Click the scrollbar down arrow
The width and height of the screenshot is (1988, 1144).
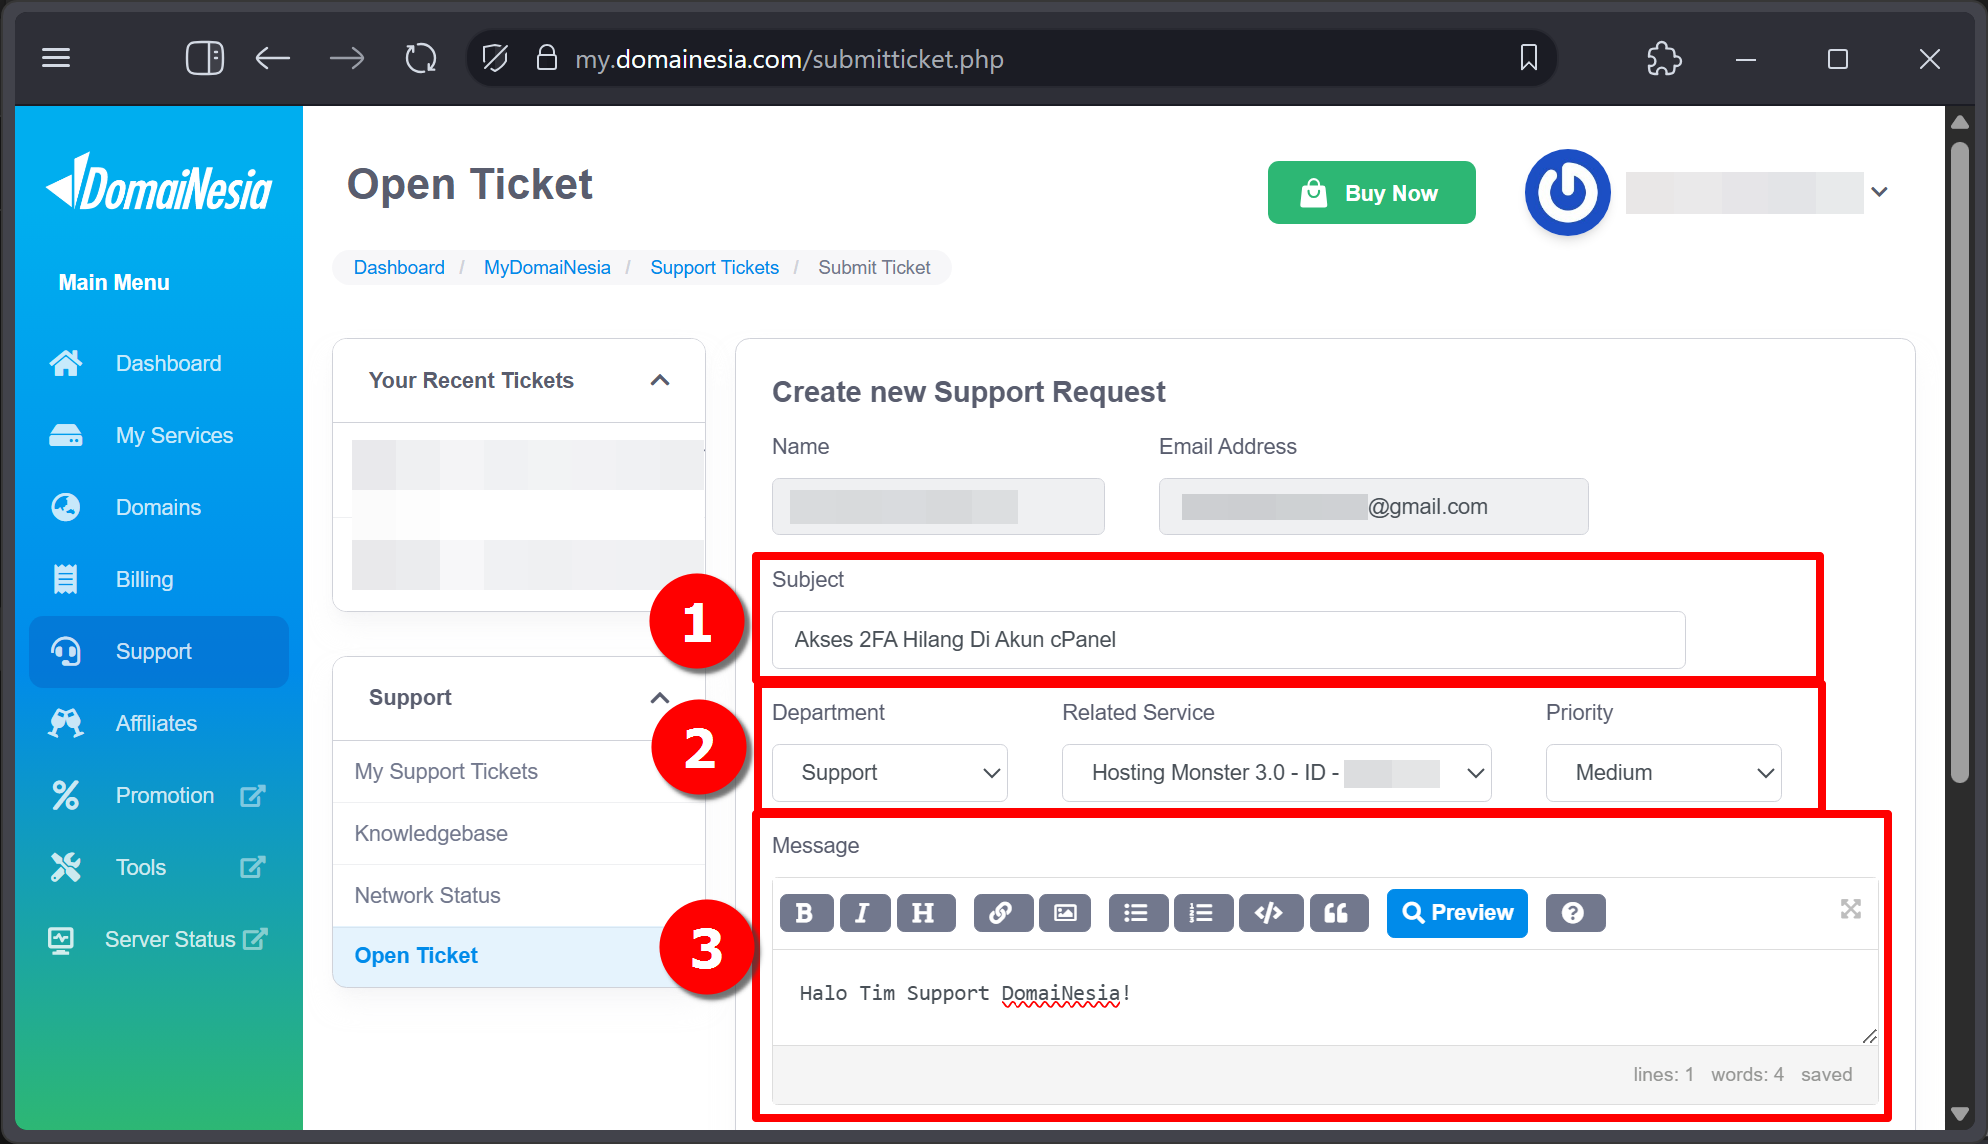click(1960, 1113)
